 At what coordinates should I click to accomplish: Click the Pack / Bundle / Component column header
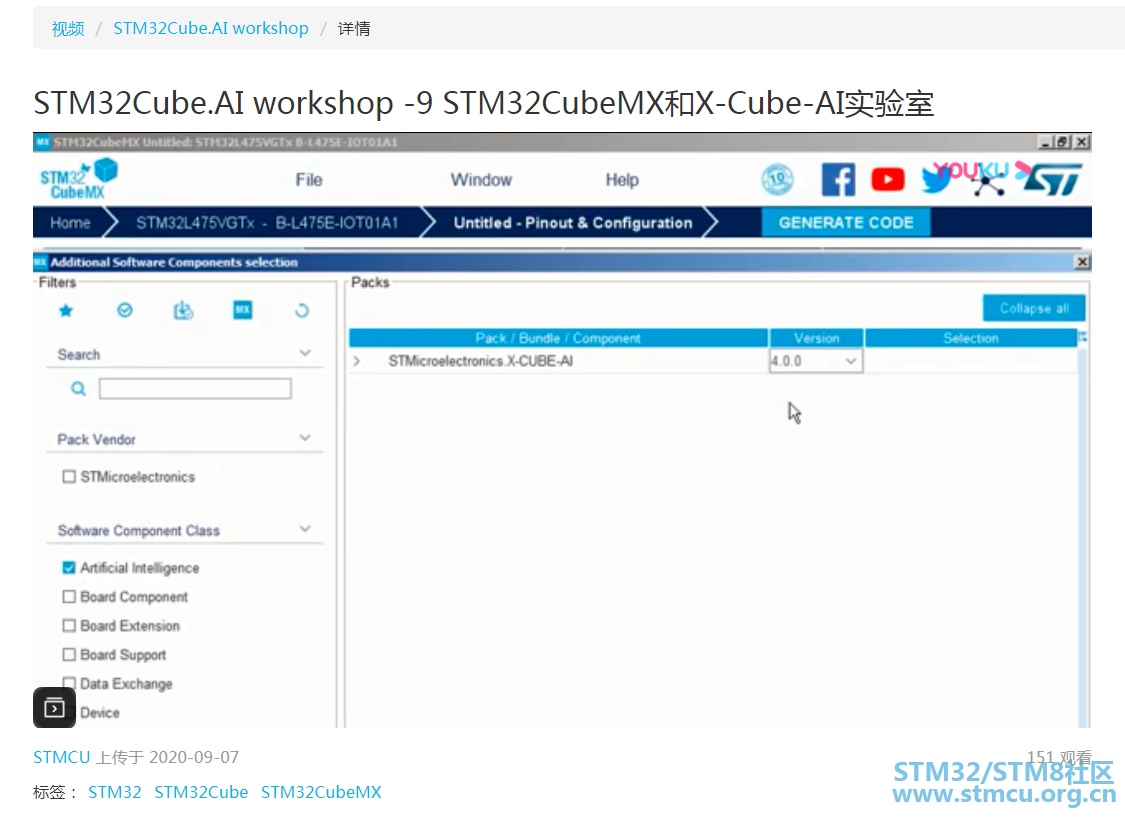[x=558, y=338]
